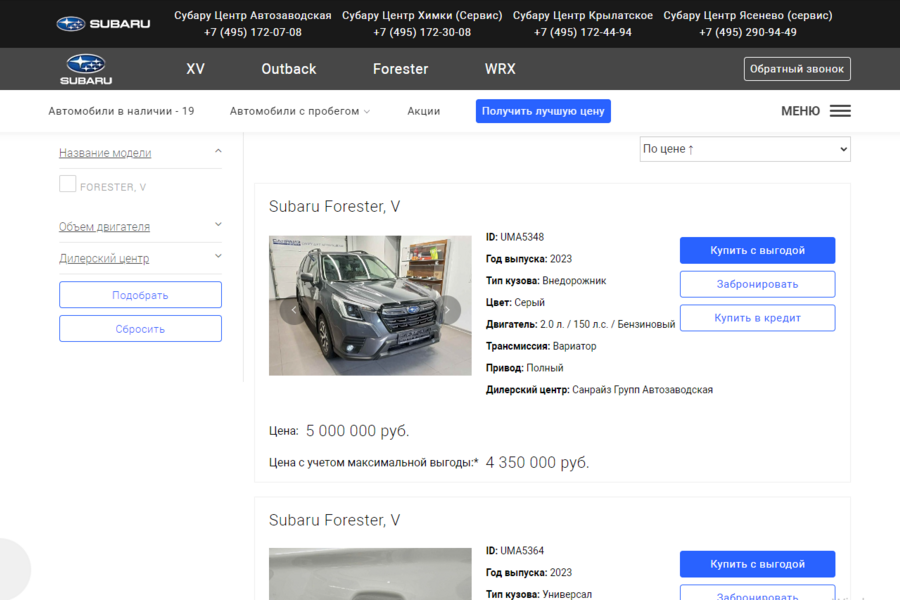
Task: Open the first Subaru Forester, V listing title
Action: pyautogui.click(x=335, y=206)
